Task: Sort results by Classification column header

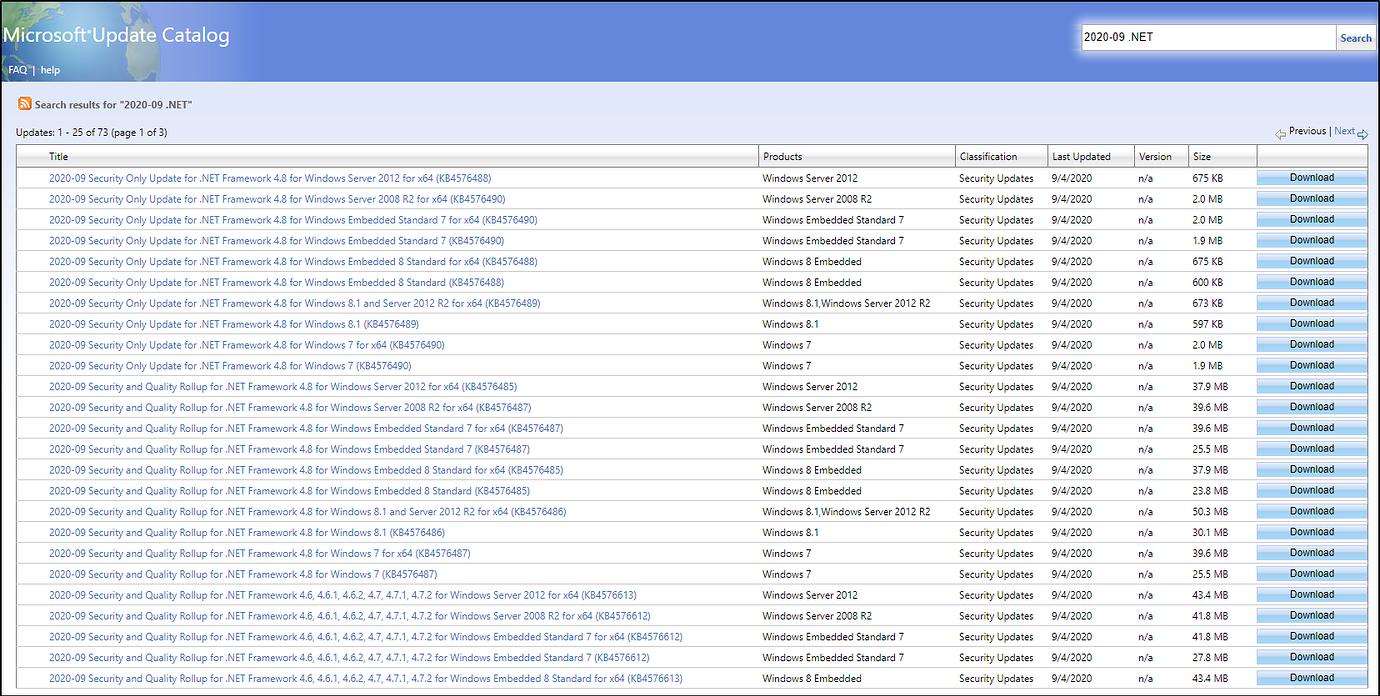Action: tap(988, 156)
